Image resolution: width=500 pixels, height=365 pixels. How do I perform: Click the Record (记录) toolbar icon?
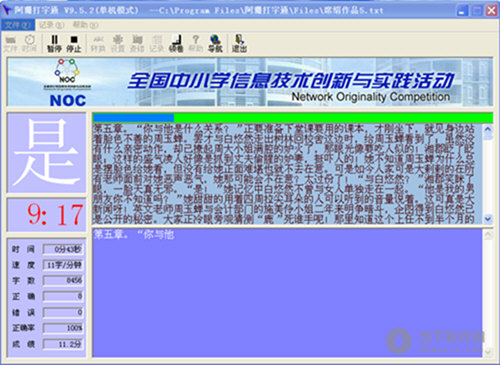156,44
